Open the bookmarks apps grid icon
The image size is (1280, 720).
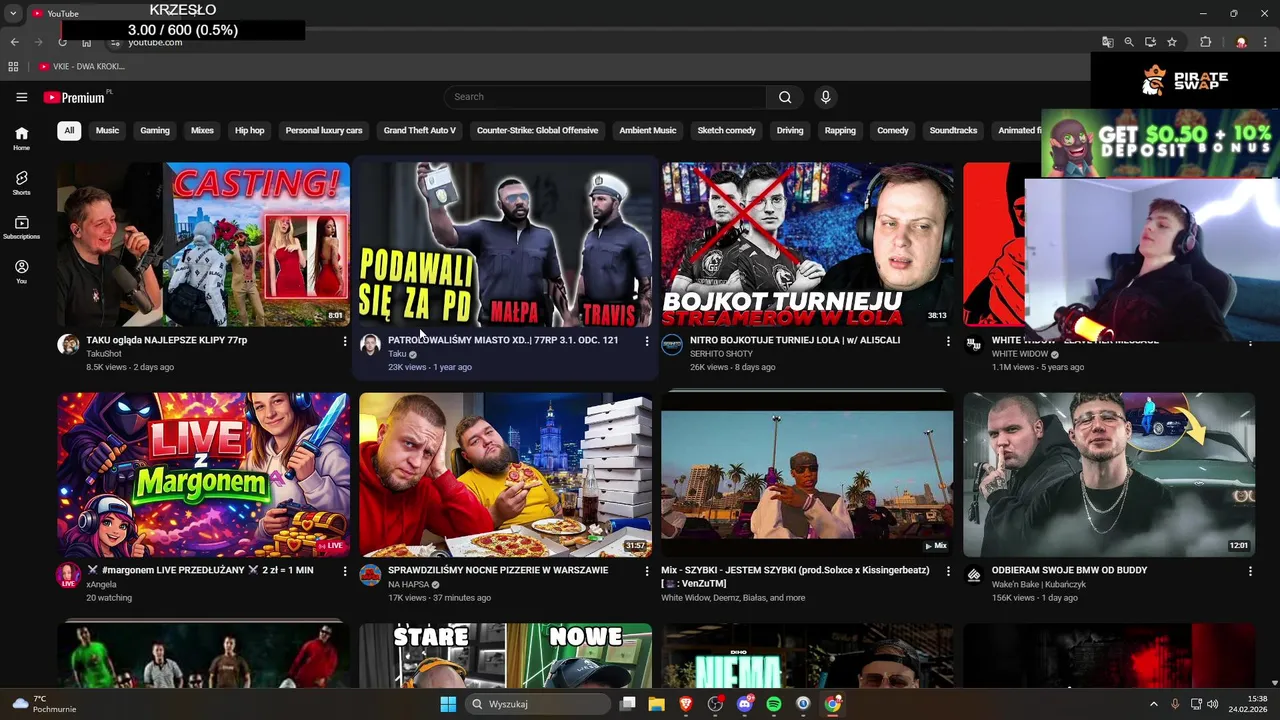click(13, 66)
